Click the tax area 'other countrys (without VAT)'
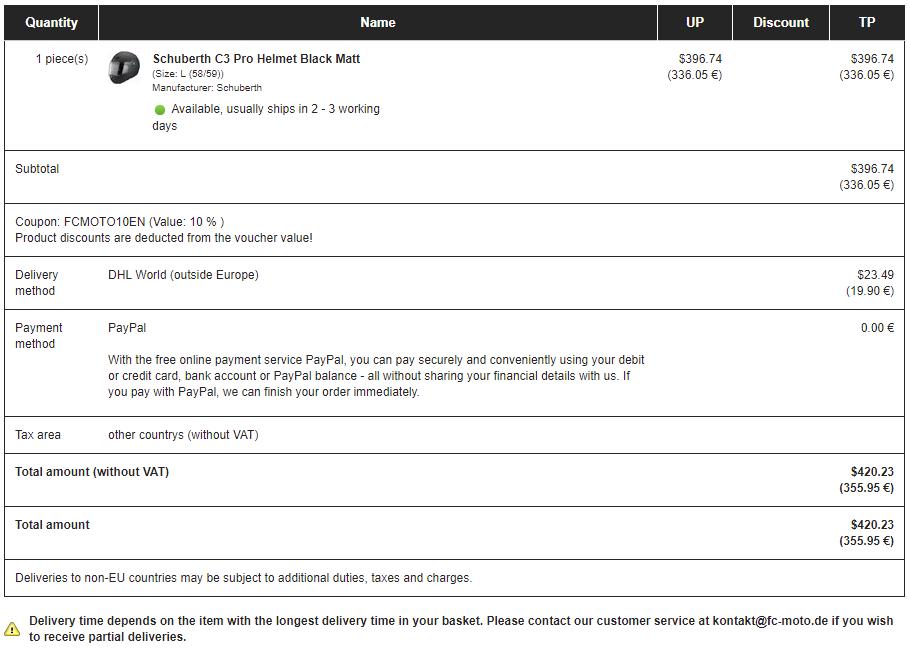This screenshot has width=910, height=652. pos(183,435)
